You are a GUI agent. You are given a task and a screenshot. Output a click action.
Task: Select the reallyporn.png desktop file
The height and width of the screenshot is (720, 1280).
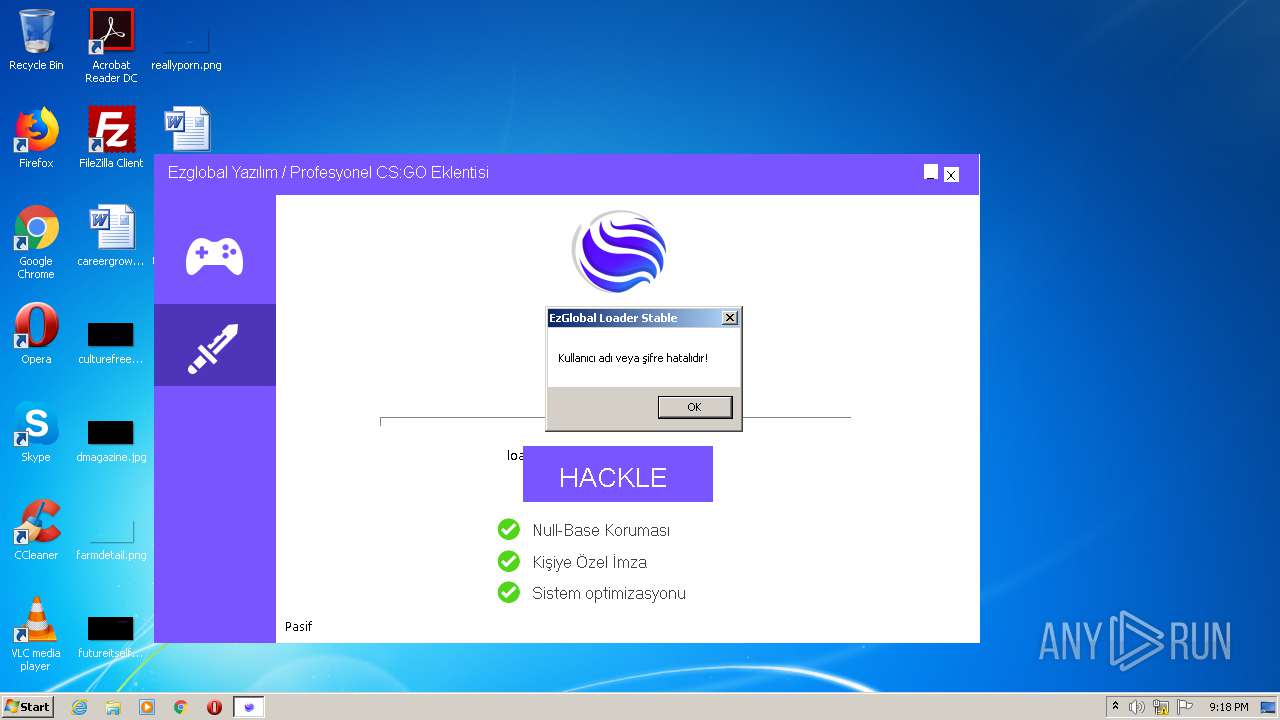point(186,46)
